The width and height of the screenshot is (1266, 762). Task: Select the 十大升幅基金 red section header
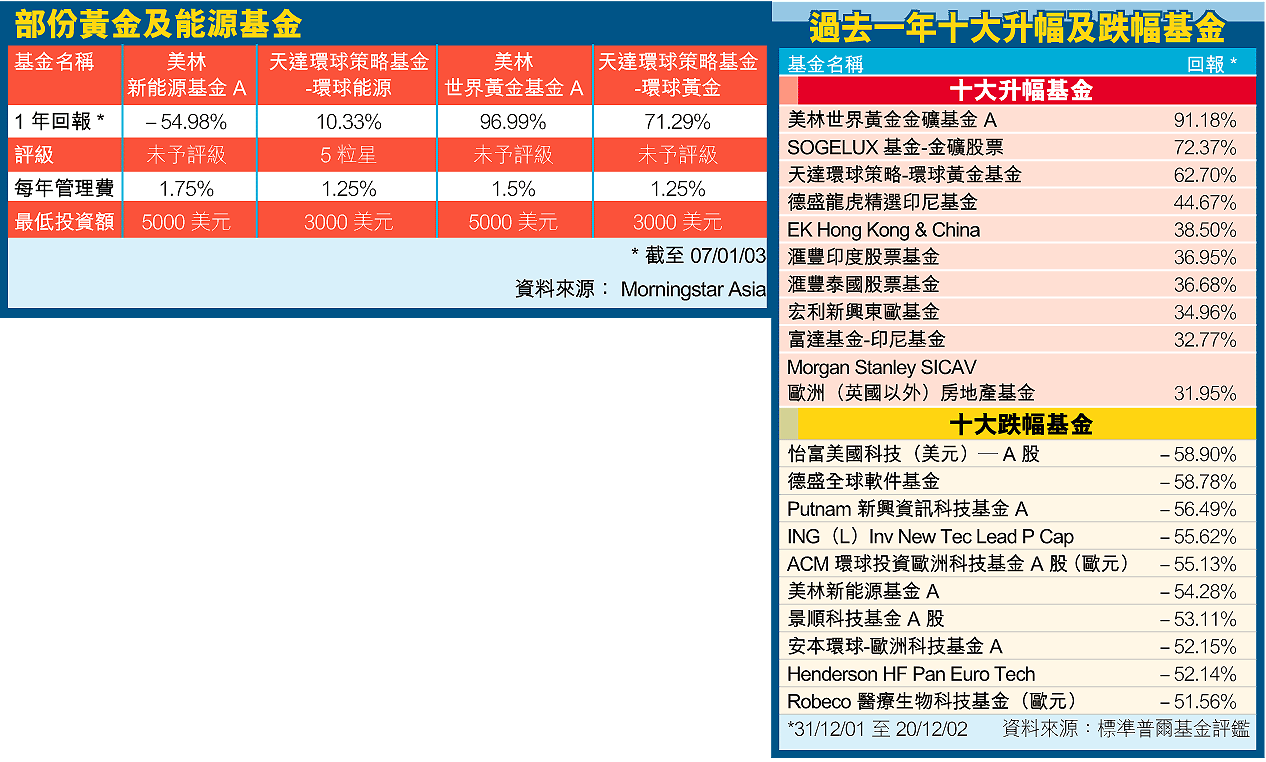pos(1020,91)
